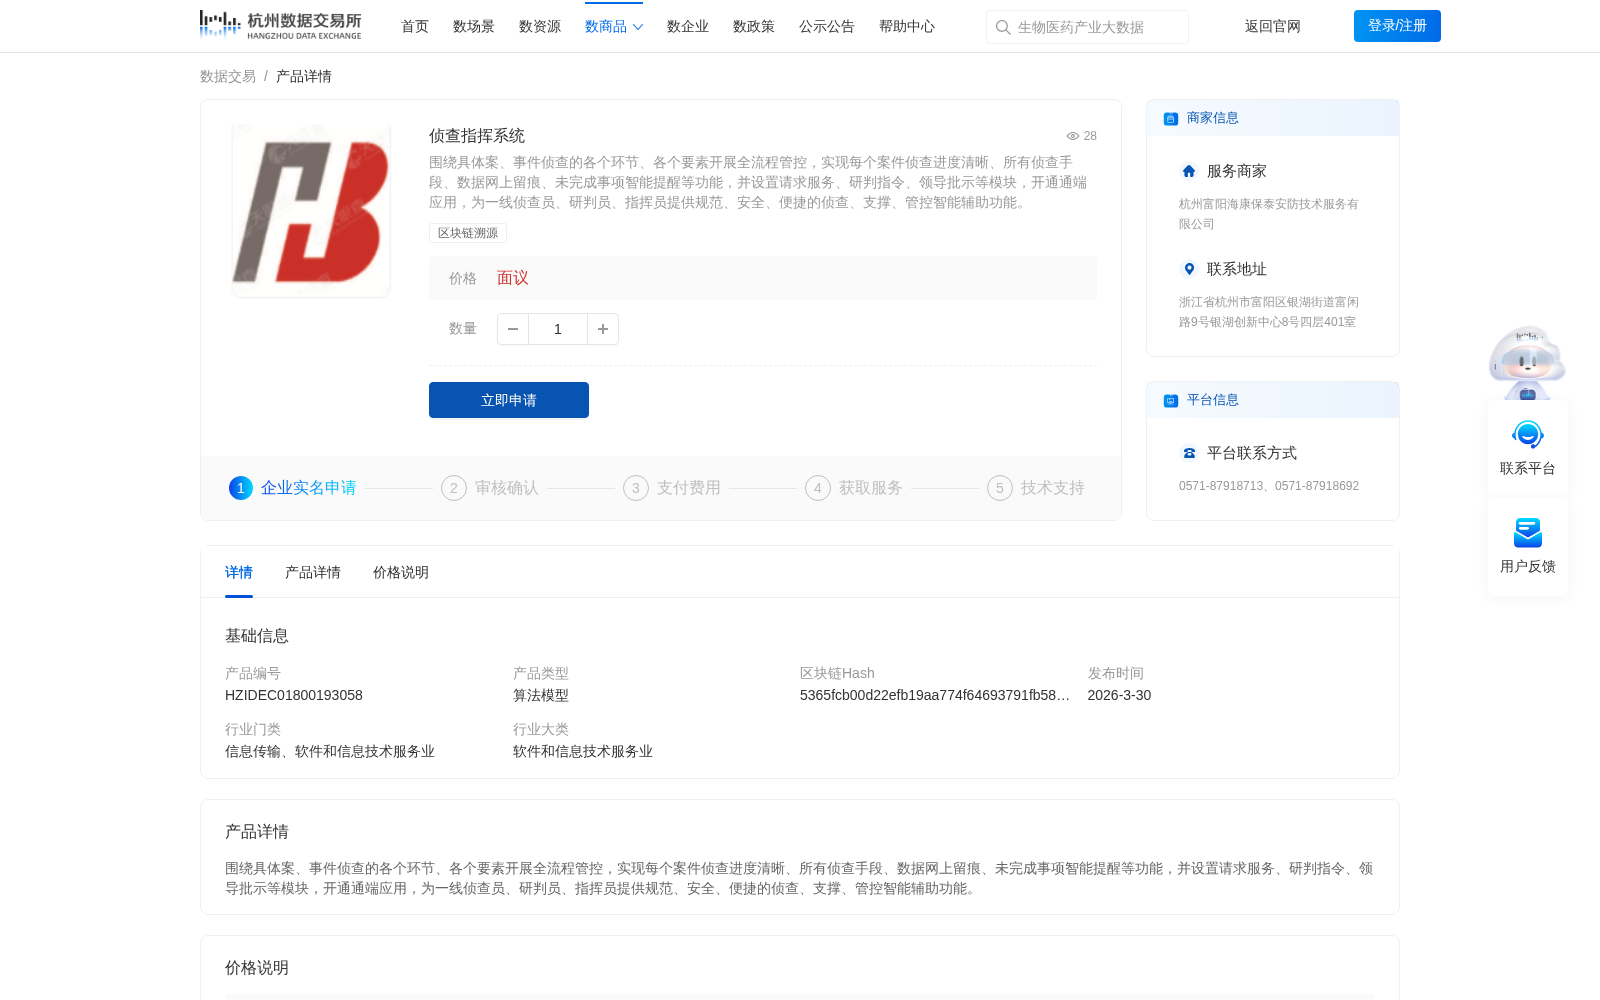Click the publish date 2026-3-30
This screenshot has height=1000, width=1600.
click(1119, 696)
